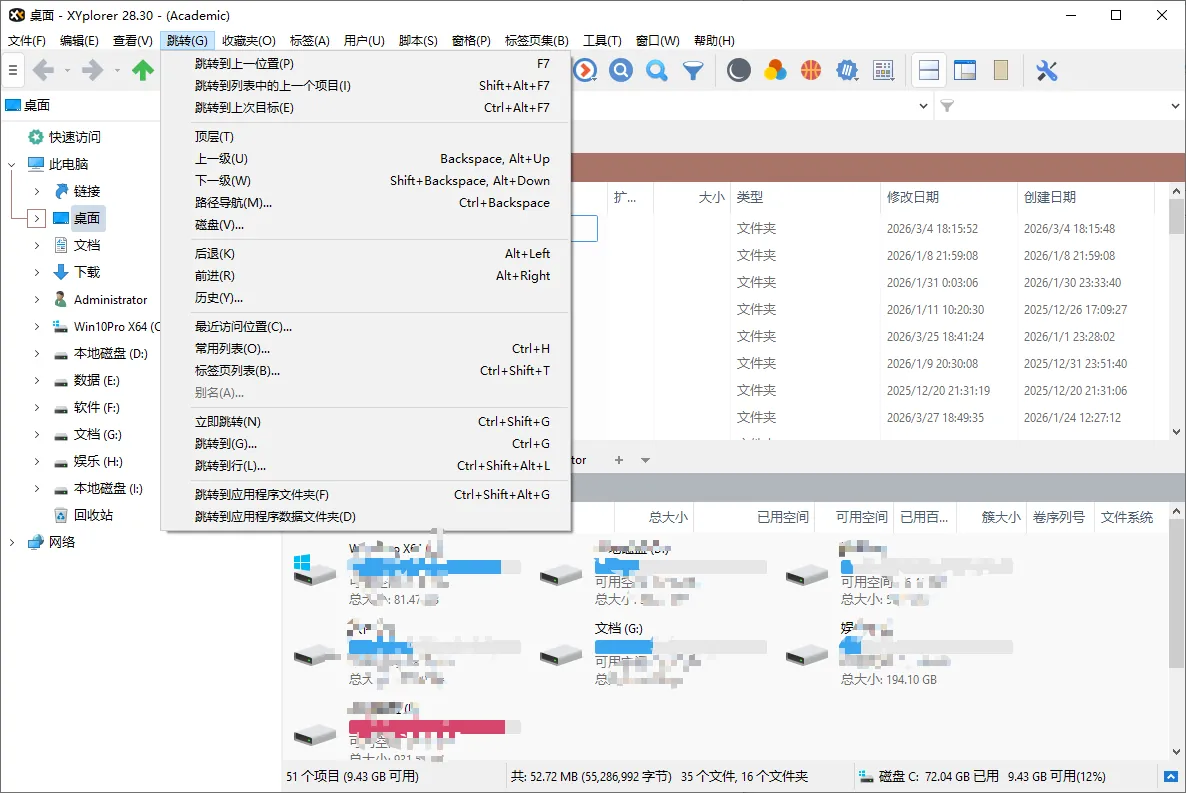Click the blue search magnifier icon
The height and width of the screenshot is (793, 1186).
(620, 70)
